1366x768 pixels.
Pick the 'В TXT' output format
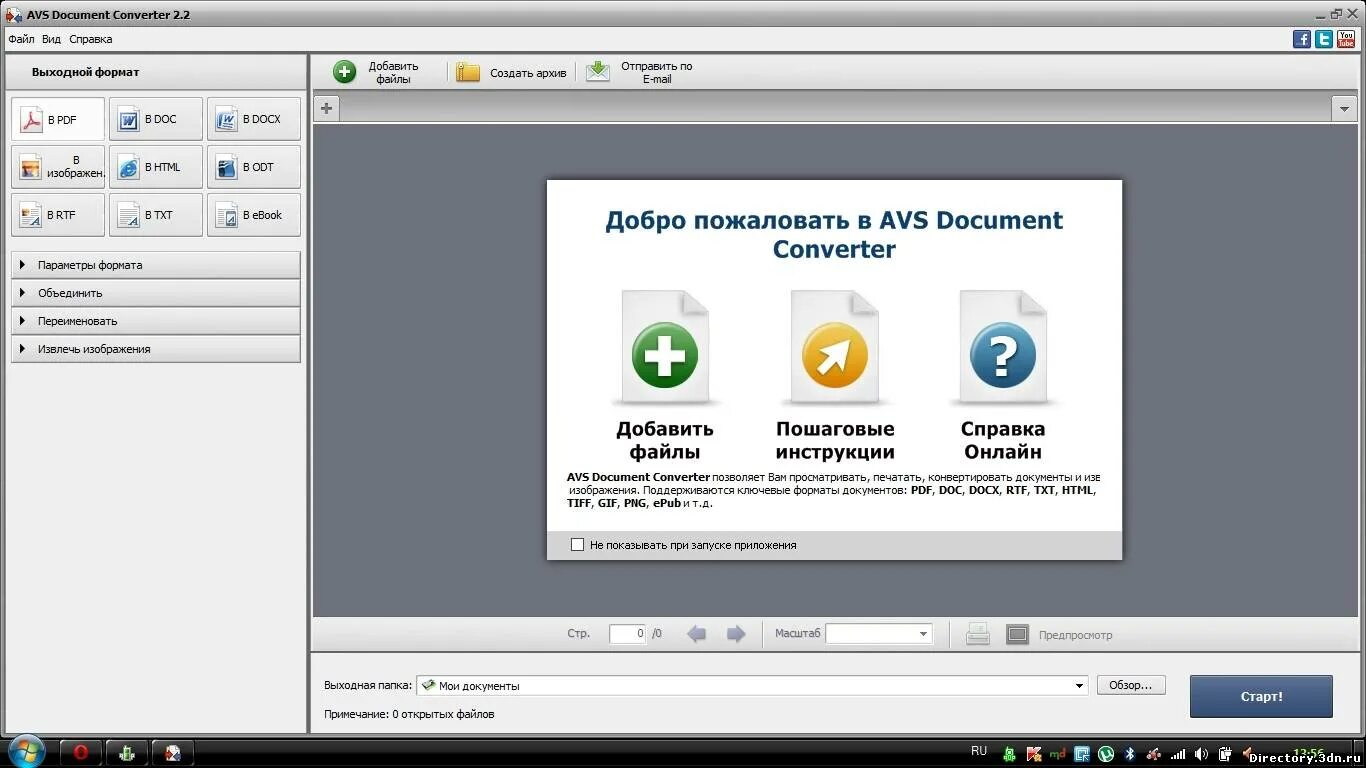(x=156, y=215)
